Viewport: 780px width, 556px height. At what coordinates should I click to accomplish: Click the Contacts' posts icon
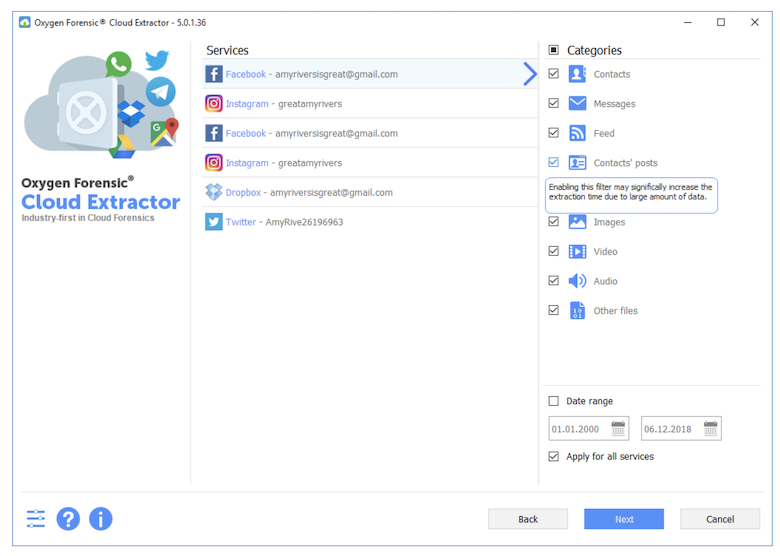point(577,163)
